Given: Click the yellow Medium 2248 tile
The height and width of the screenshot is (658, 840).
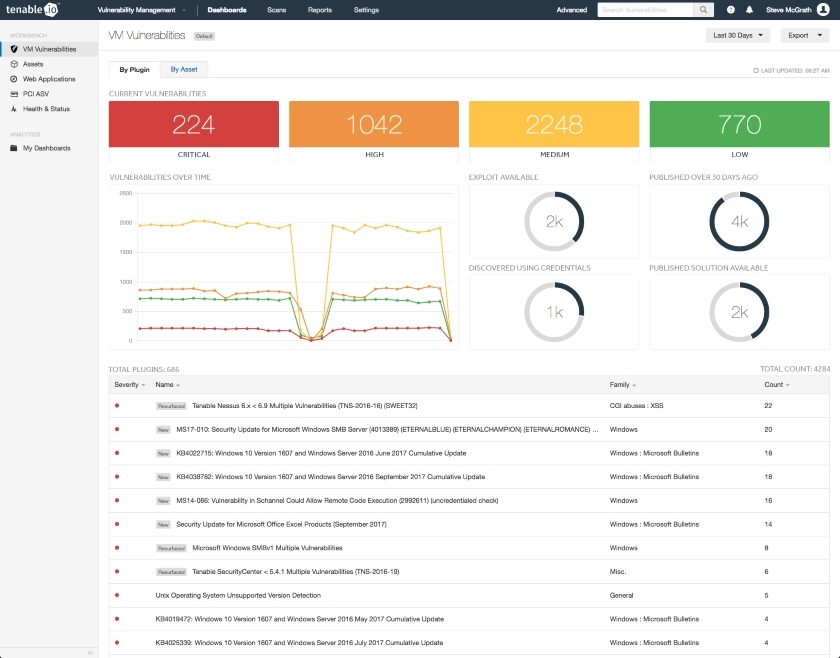Looking at the screenshot, I should (x=554, y=124).
